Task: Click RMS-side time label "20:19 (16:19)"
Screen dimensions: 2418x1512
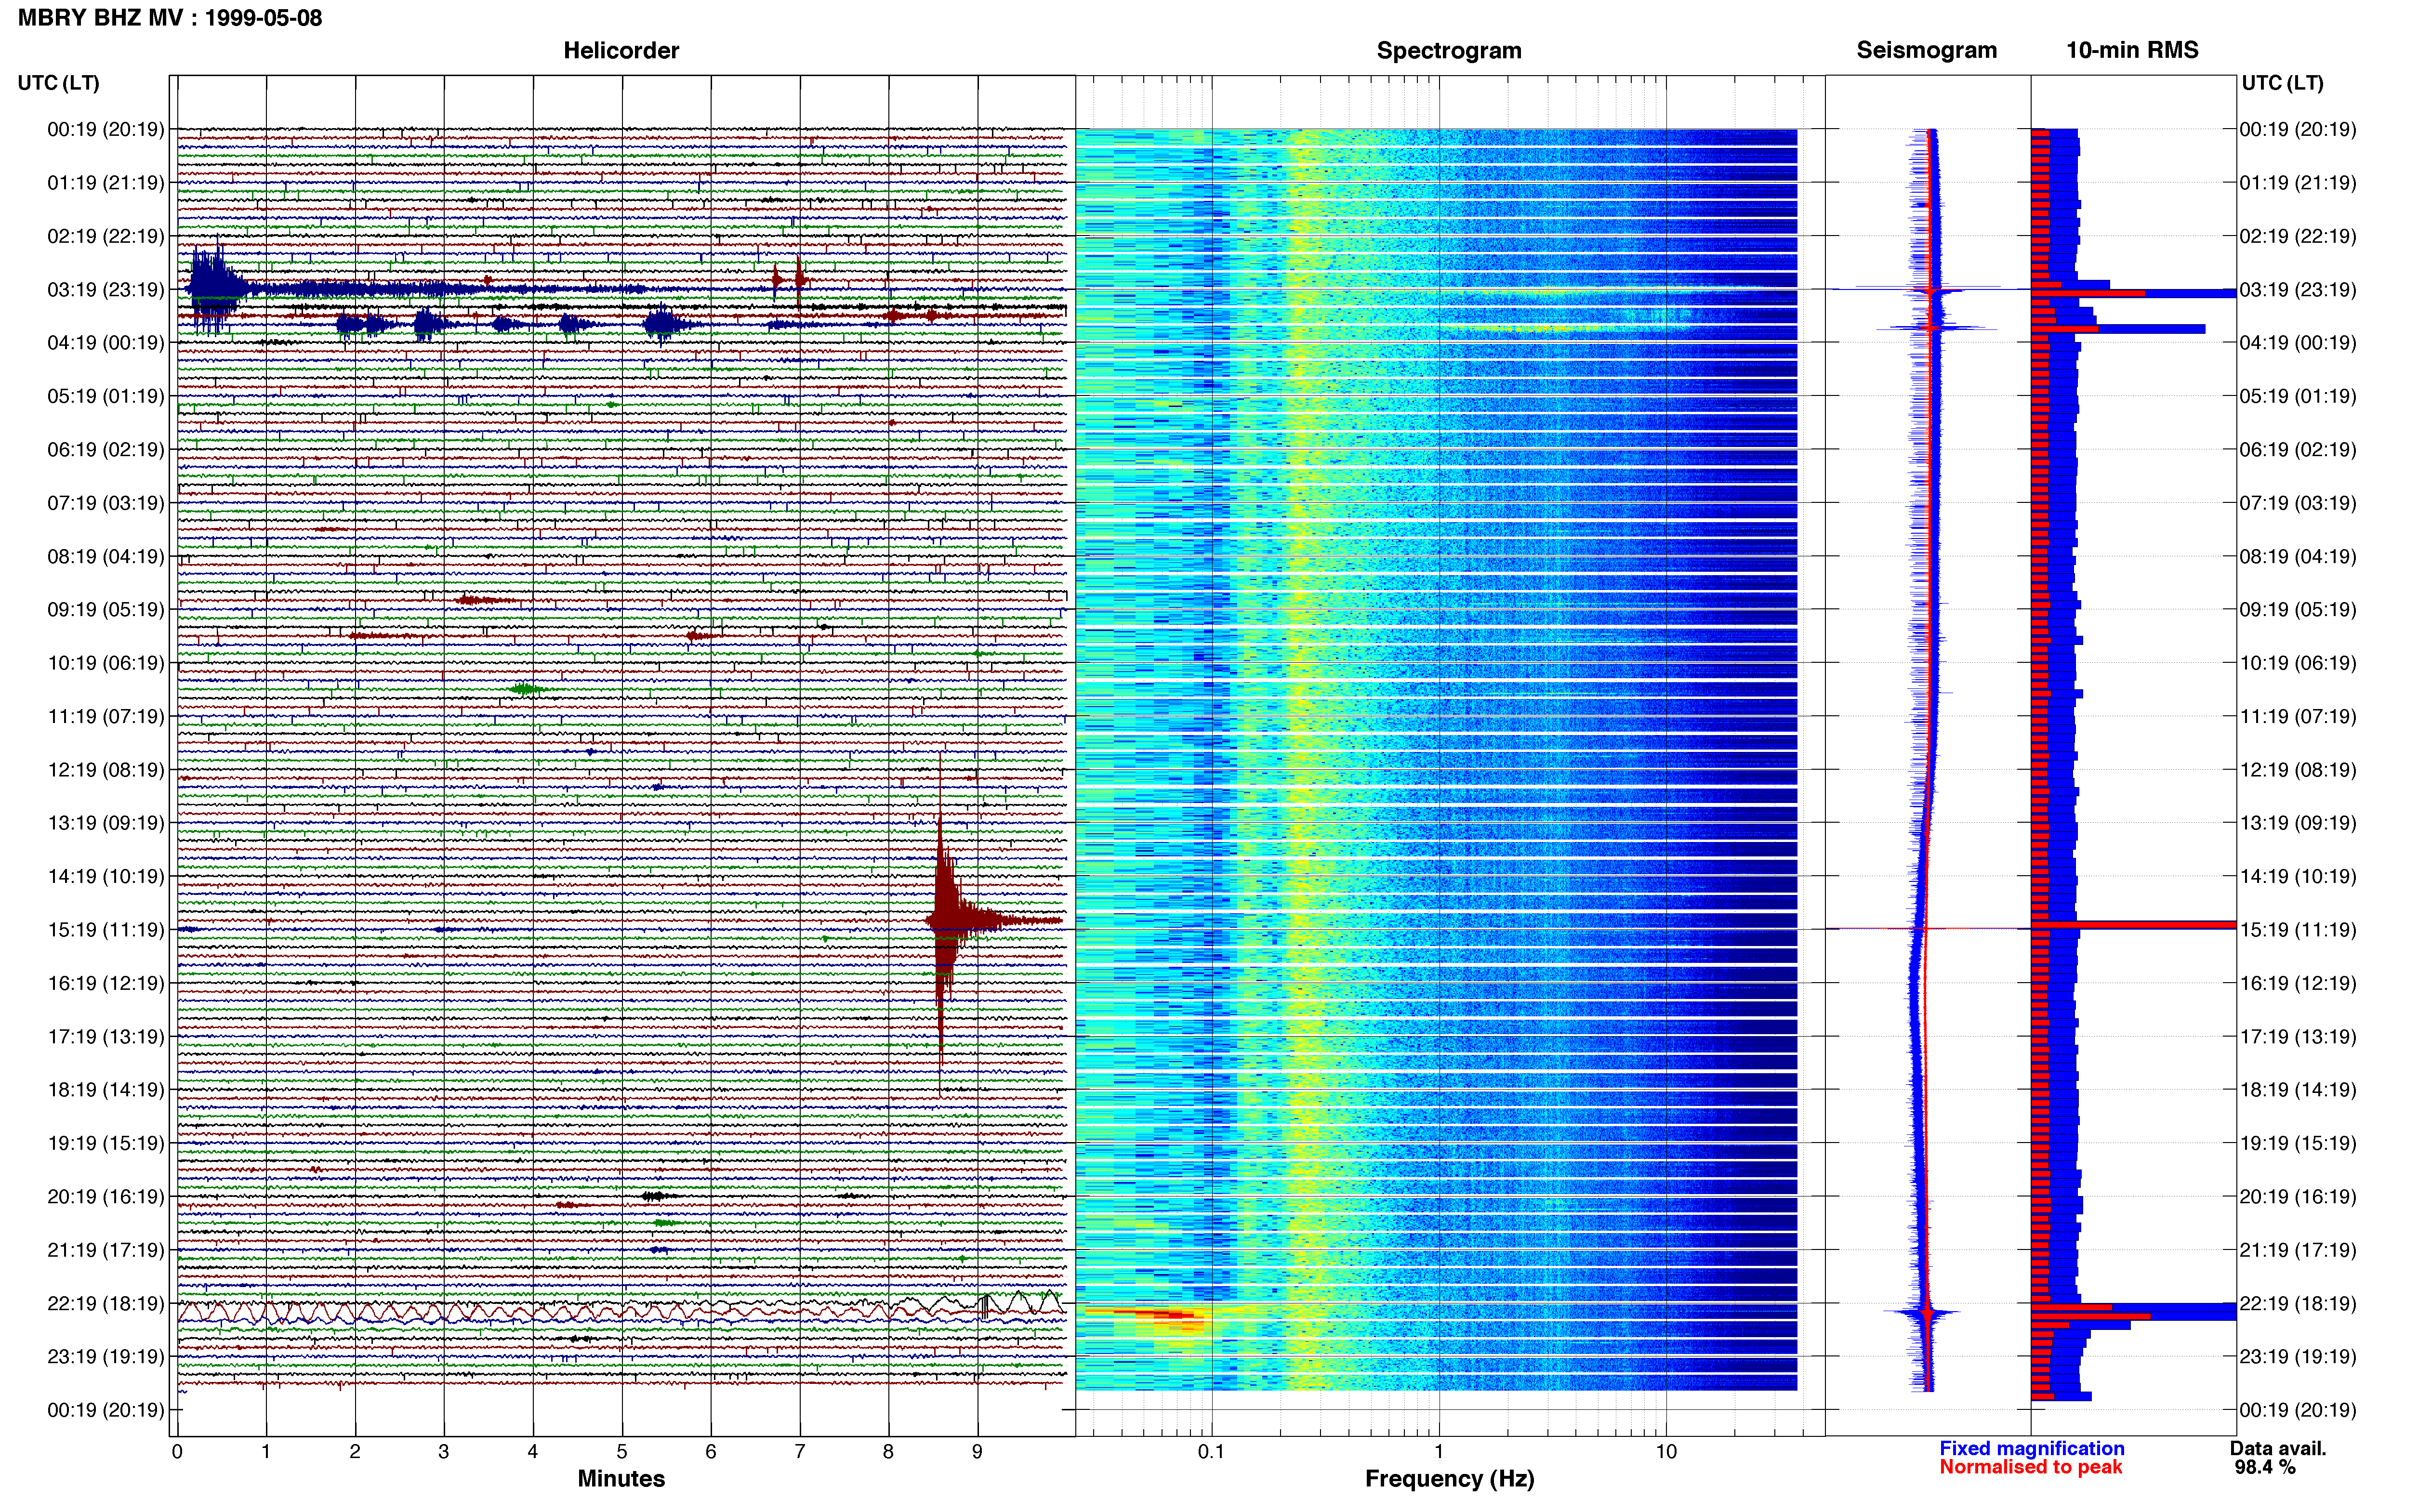Action: [2297, 1197]
